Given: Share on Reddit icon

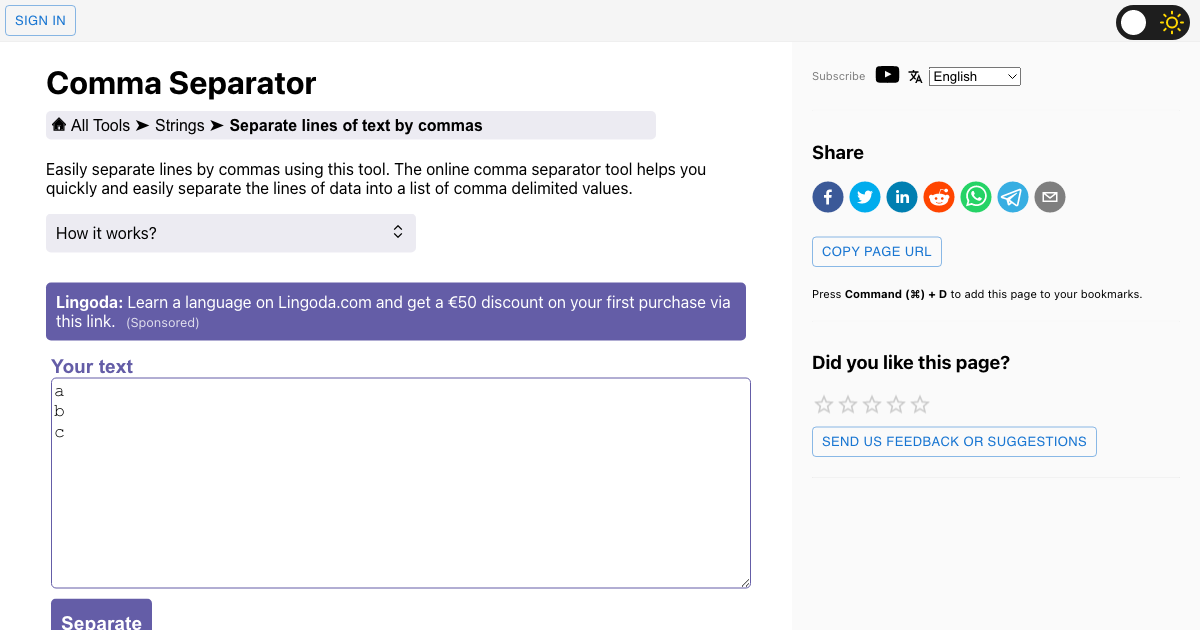Looking at the screenshot, I should click(x=939, y=197).
